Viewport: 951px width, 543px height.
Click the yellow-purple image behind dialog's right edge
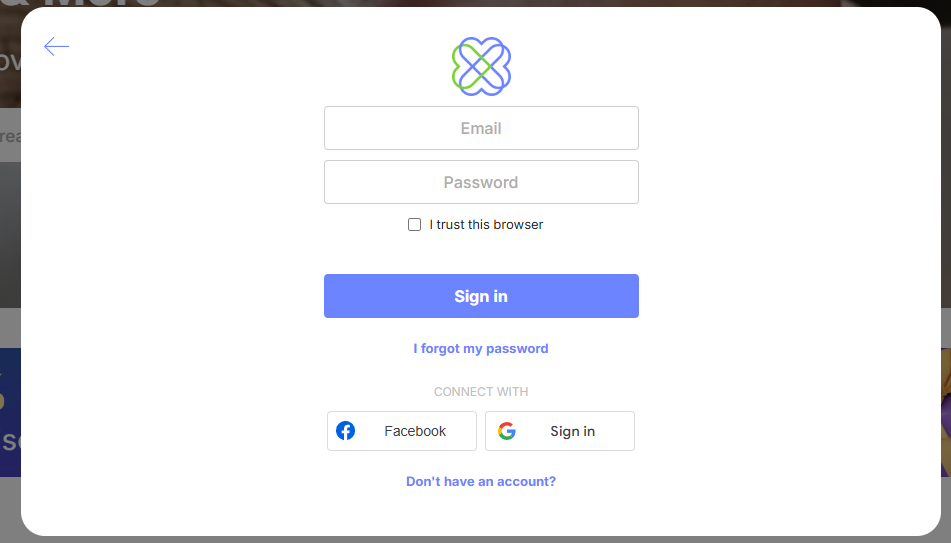tap(946, 412)
